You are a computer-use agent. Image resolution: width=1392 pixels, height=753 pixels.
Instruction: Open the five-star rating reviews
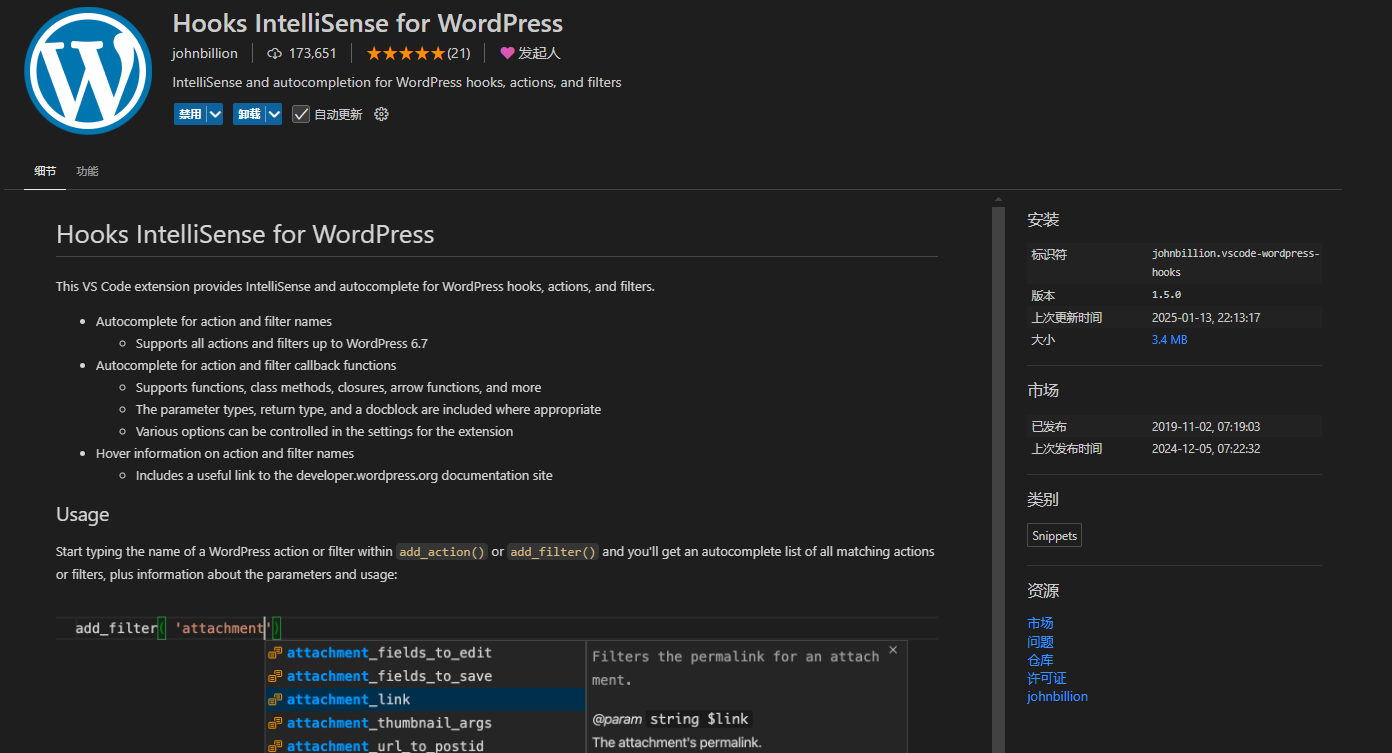pos(418,53)
